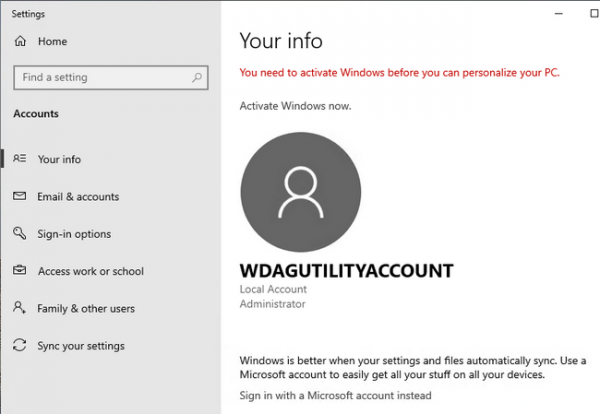Screen dimensions: 600x414
Task: Open Email & accounts settings
Action: click(110, 196)
